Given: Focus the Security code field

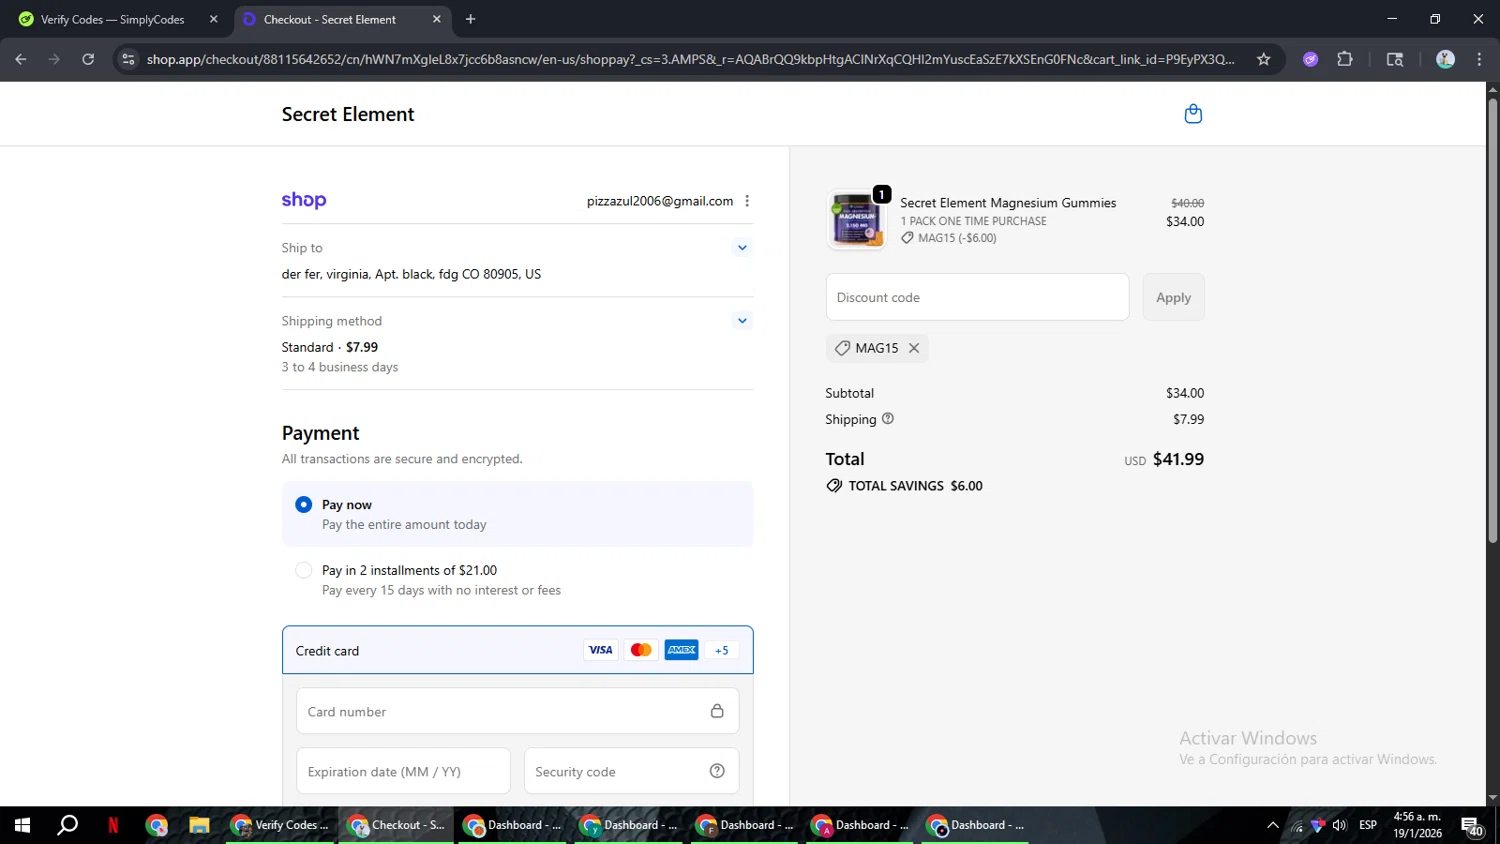Looking at the screenshot, I should click(631, 771).
